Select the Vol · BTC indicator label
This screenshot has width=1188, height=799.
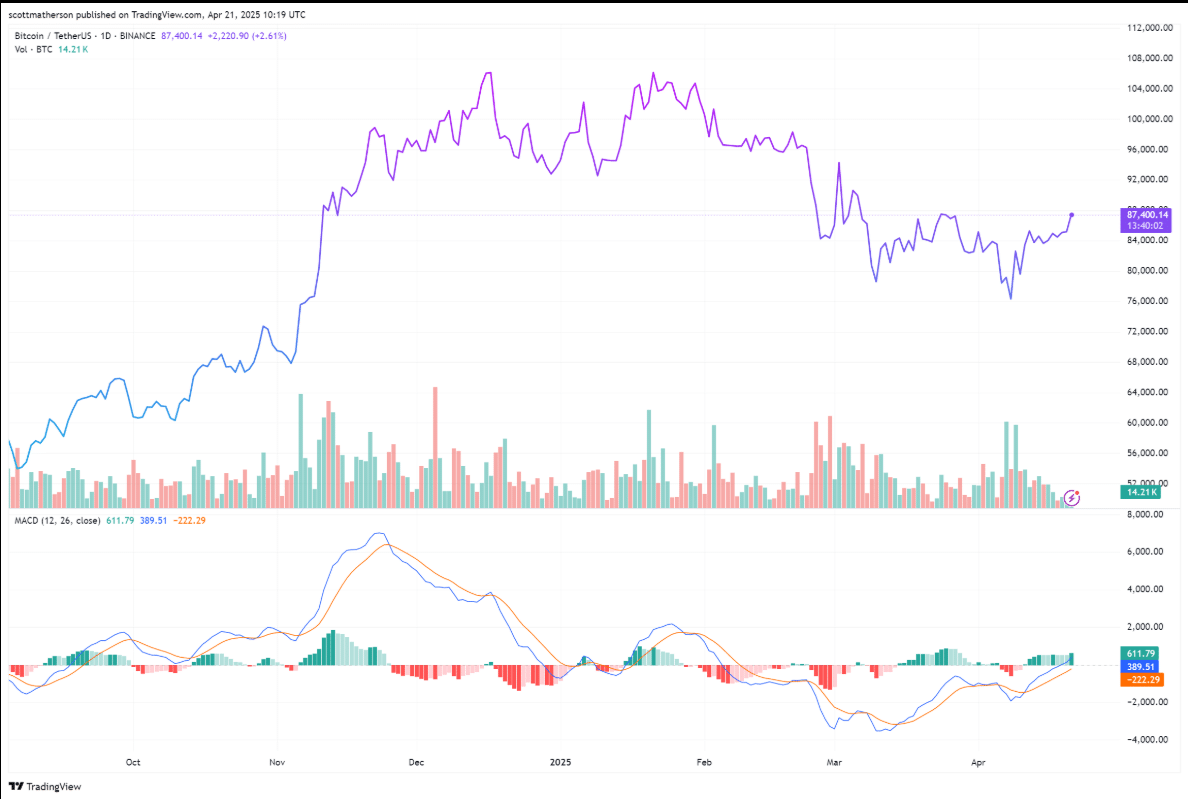click(34, 48)
